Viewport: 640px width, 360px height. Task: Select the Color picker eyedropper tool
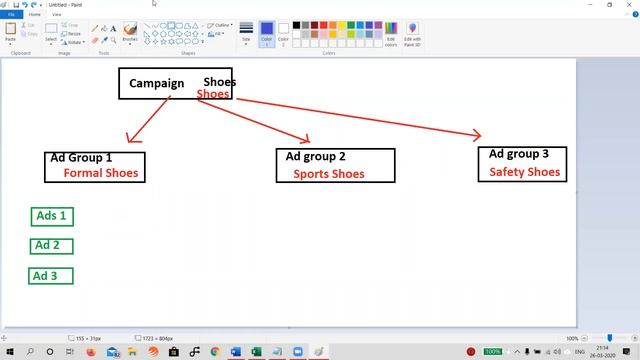[104, 40]
